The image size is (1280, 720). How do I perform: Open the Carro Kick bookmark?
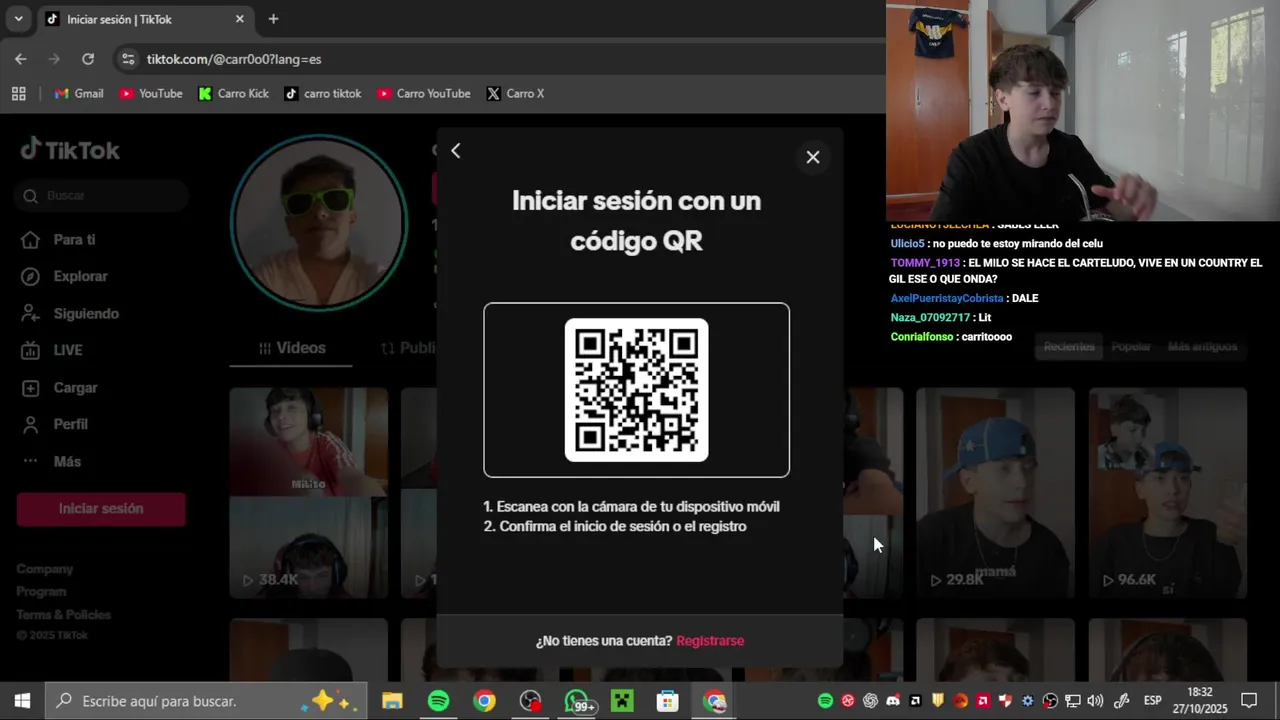[x=234, y=93]
